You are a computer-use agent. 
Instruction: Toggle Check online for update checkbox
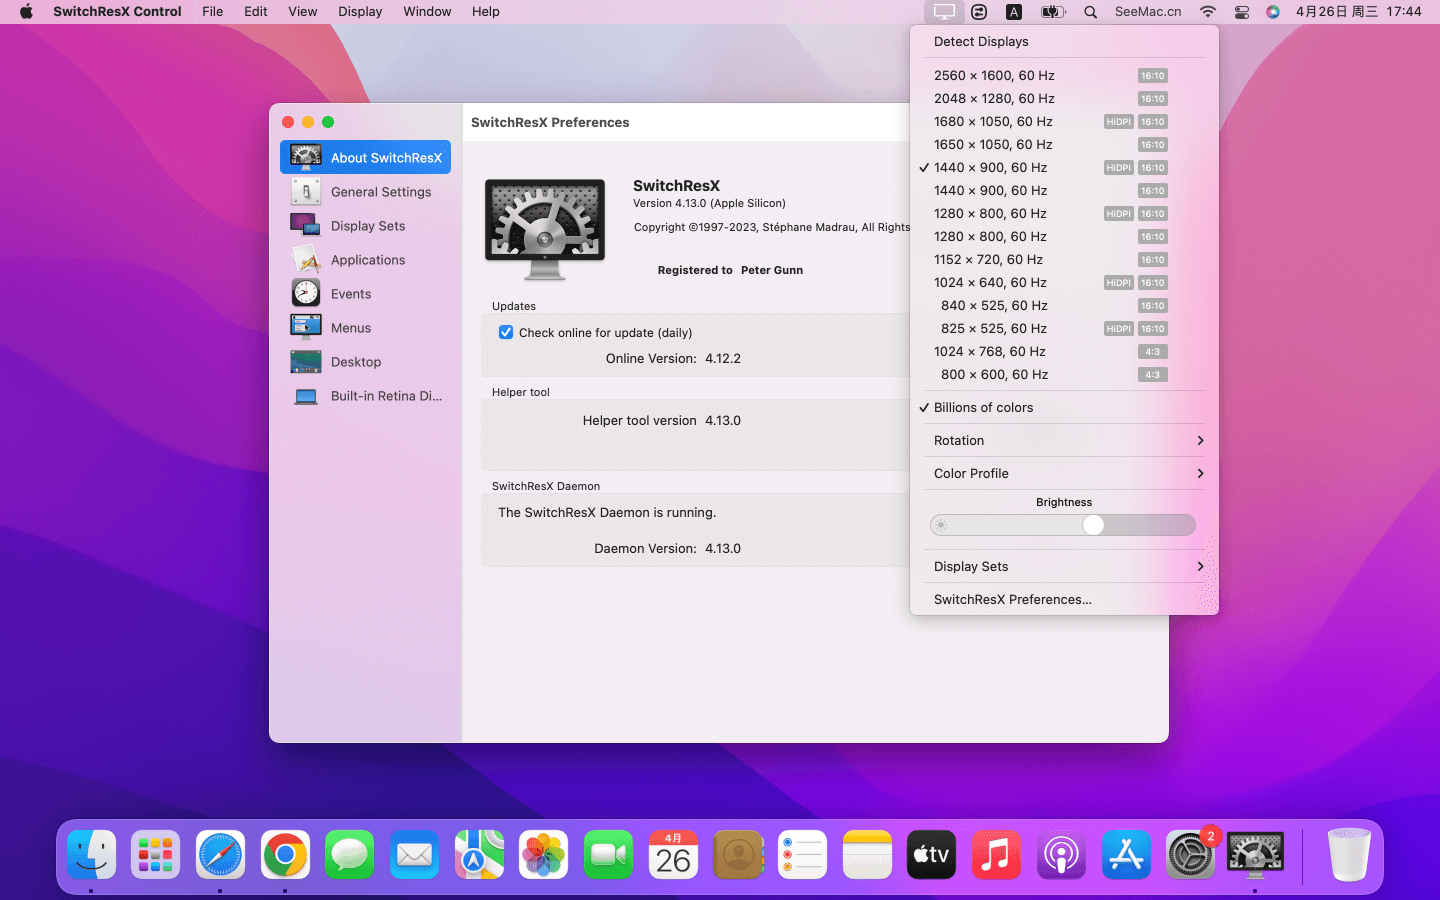click(506, 332)
